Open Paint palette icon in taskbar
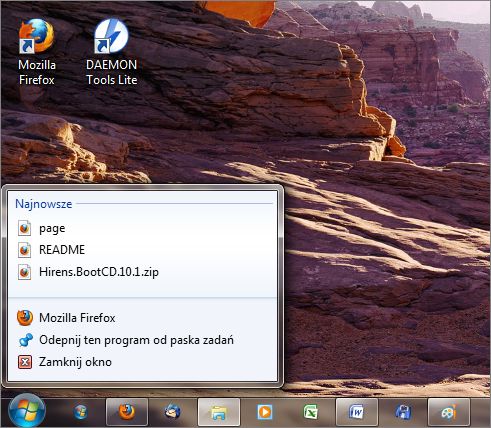 click(x=449, y=412)
